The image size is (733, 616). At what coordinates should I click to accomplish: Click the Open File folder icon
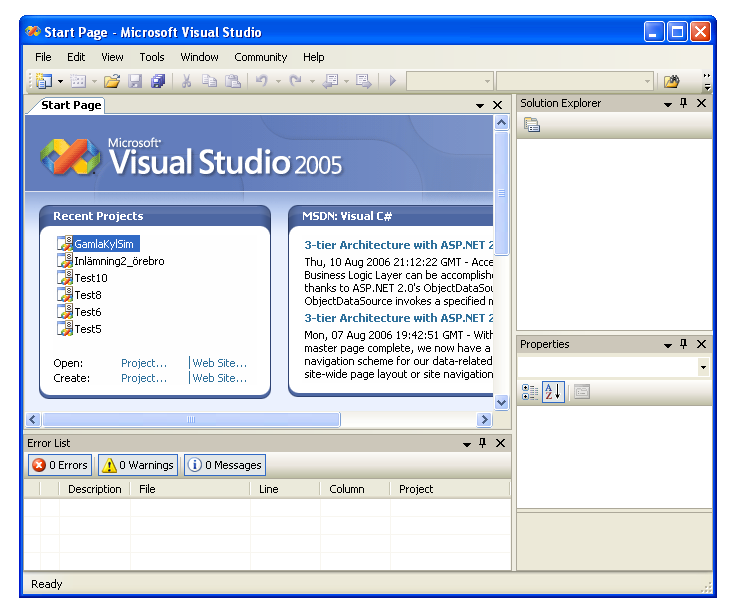coord(112,81)
